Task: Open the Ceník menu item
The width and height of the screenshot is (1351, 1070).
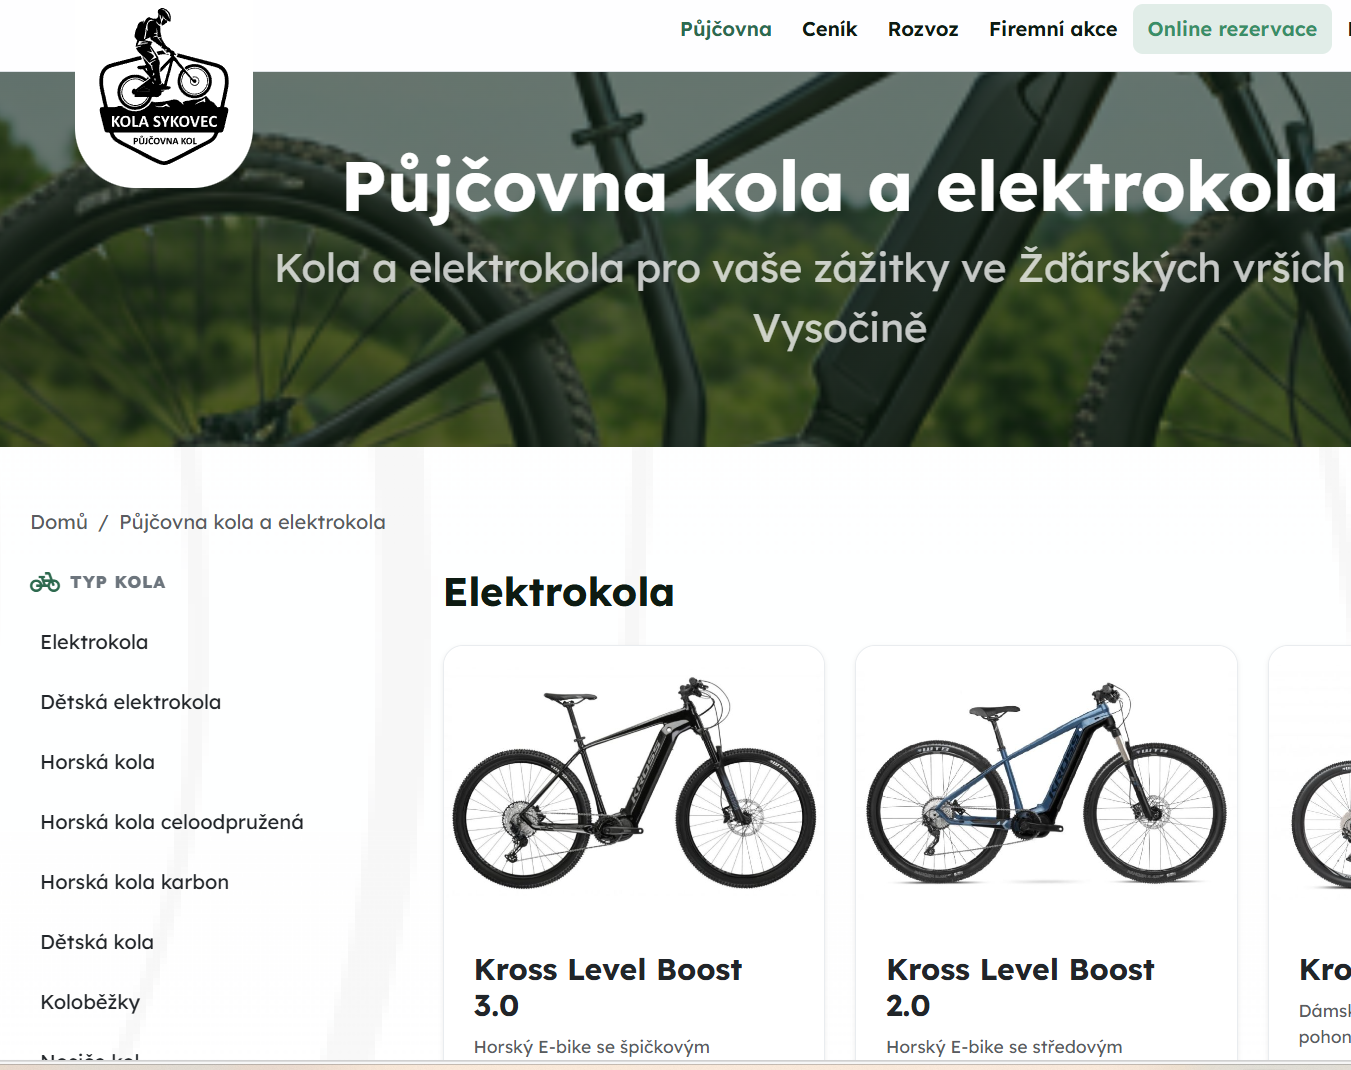Action: click(x=829, y=29)
